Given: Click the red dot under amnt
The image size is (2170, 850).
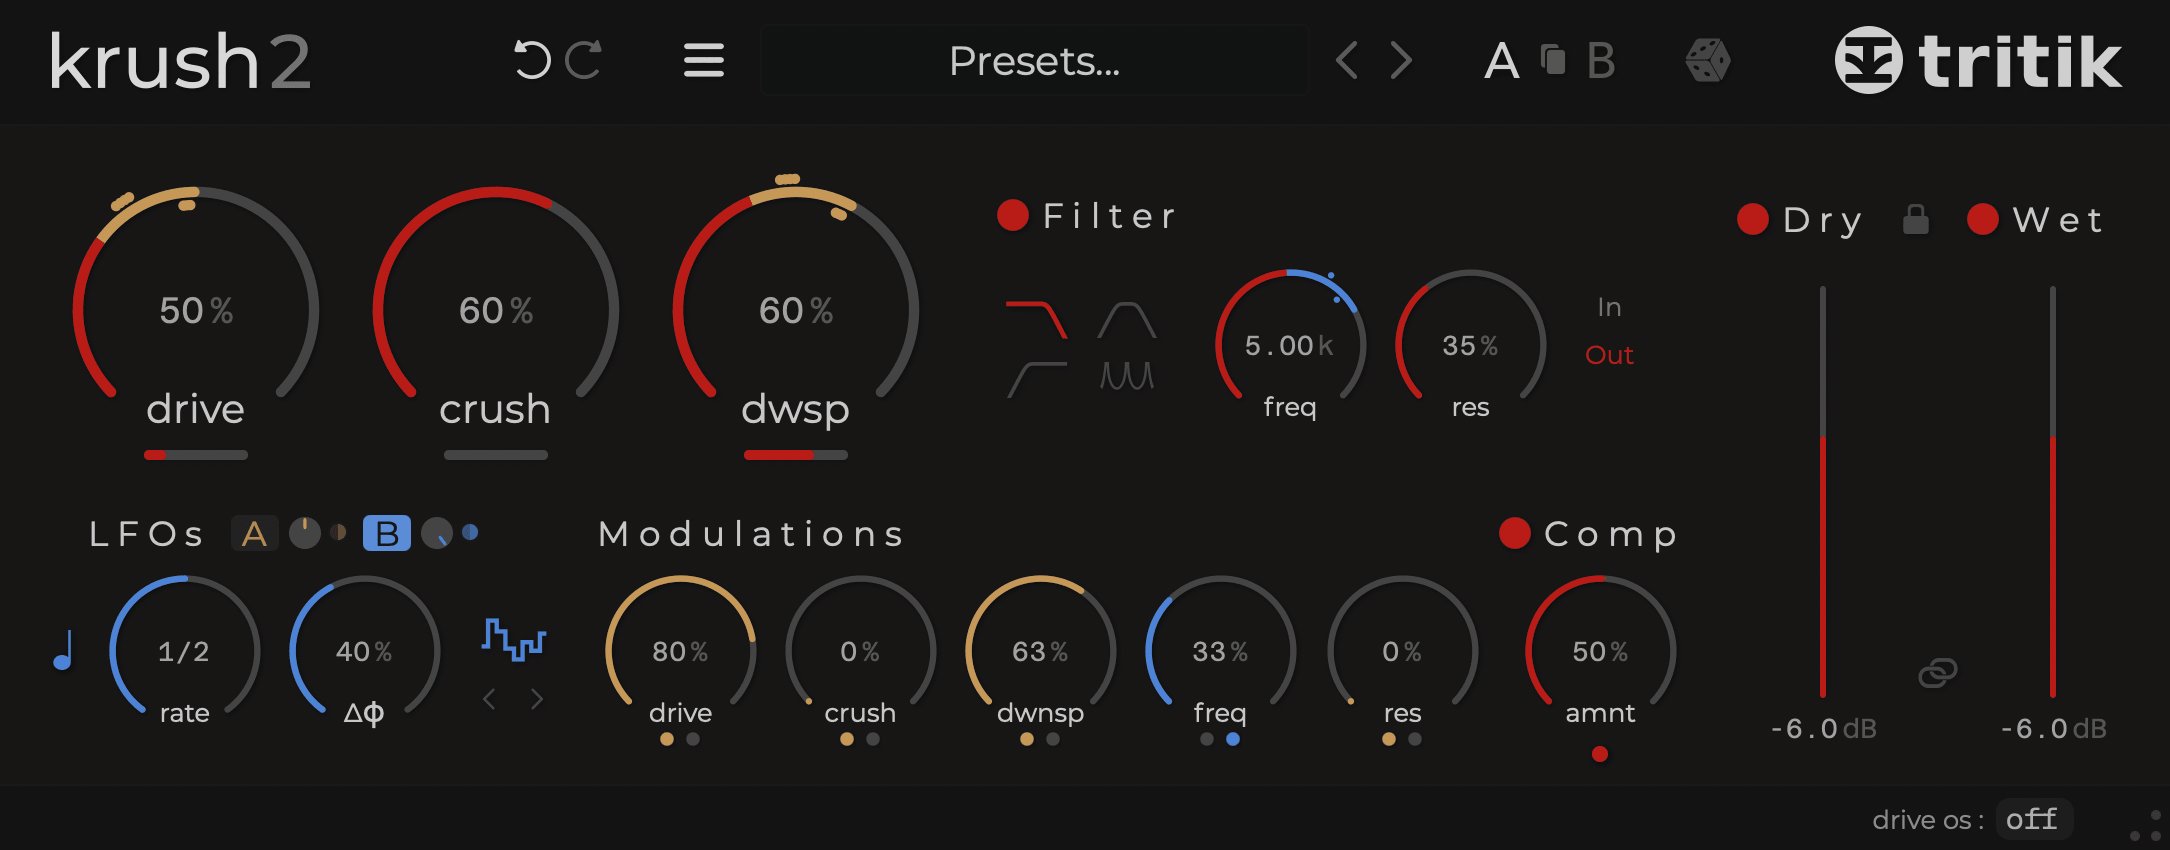Looking at the screenshot, I should point(1600,754).
